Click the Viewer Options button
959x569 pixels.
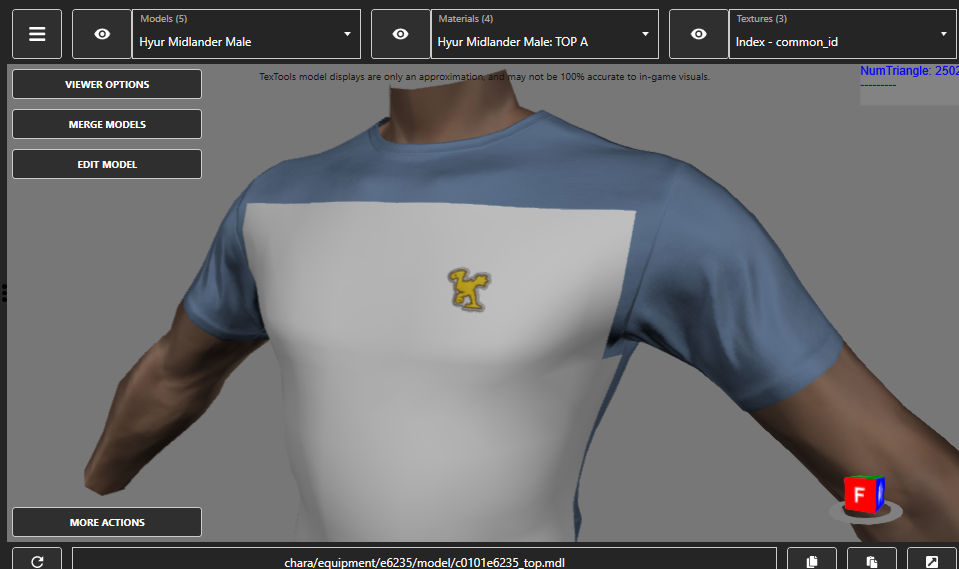pos(107,84)
